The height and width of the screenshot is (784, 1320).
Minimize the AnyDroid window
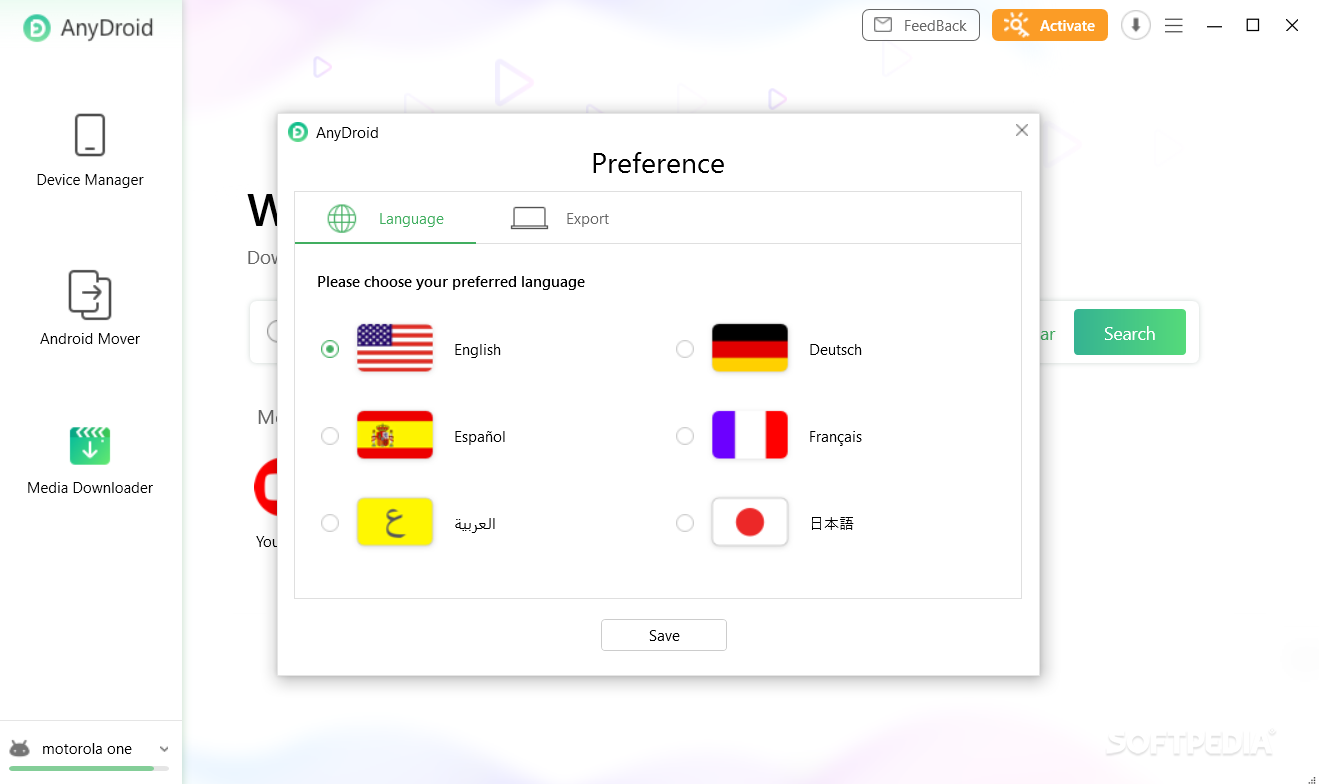[x=1214, y=26]
